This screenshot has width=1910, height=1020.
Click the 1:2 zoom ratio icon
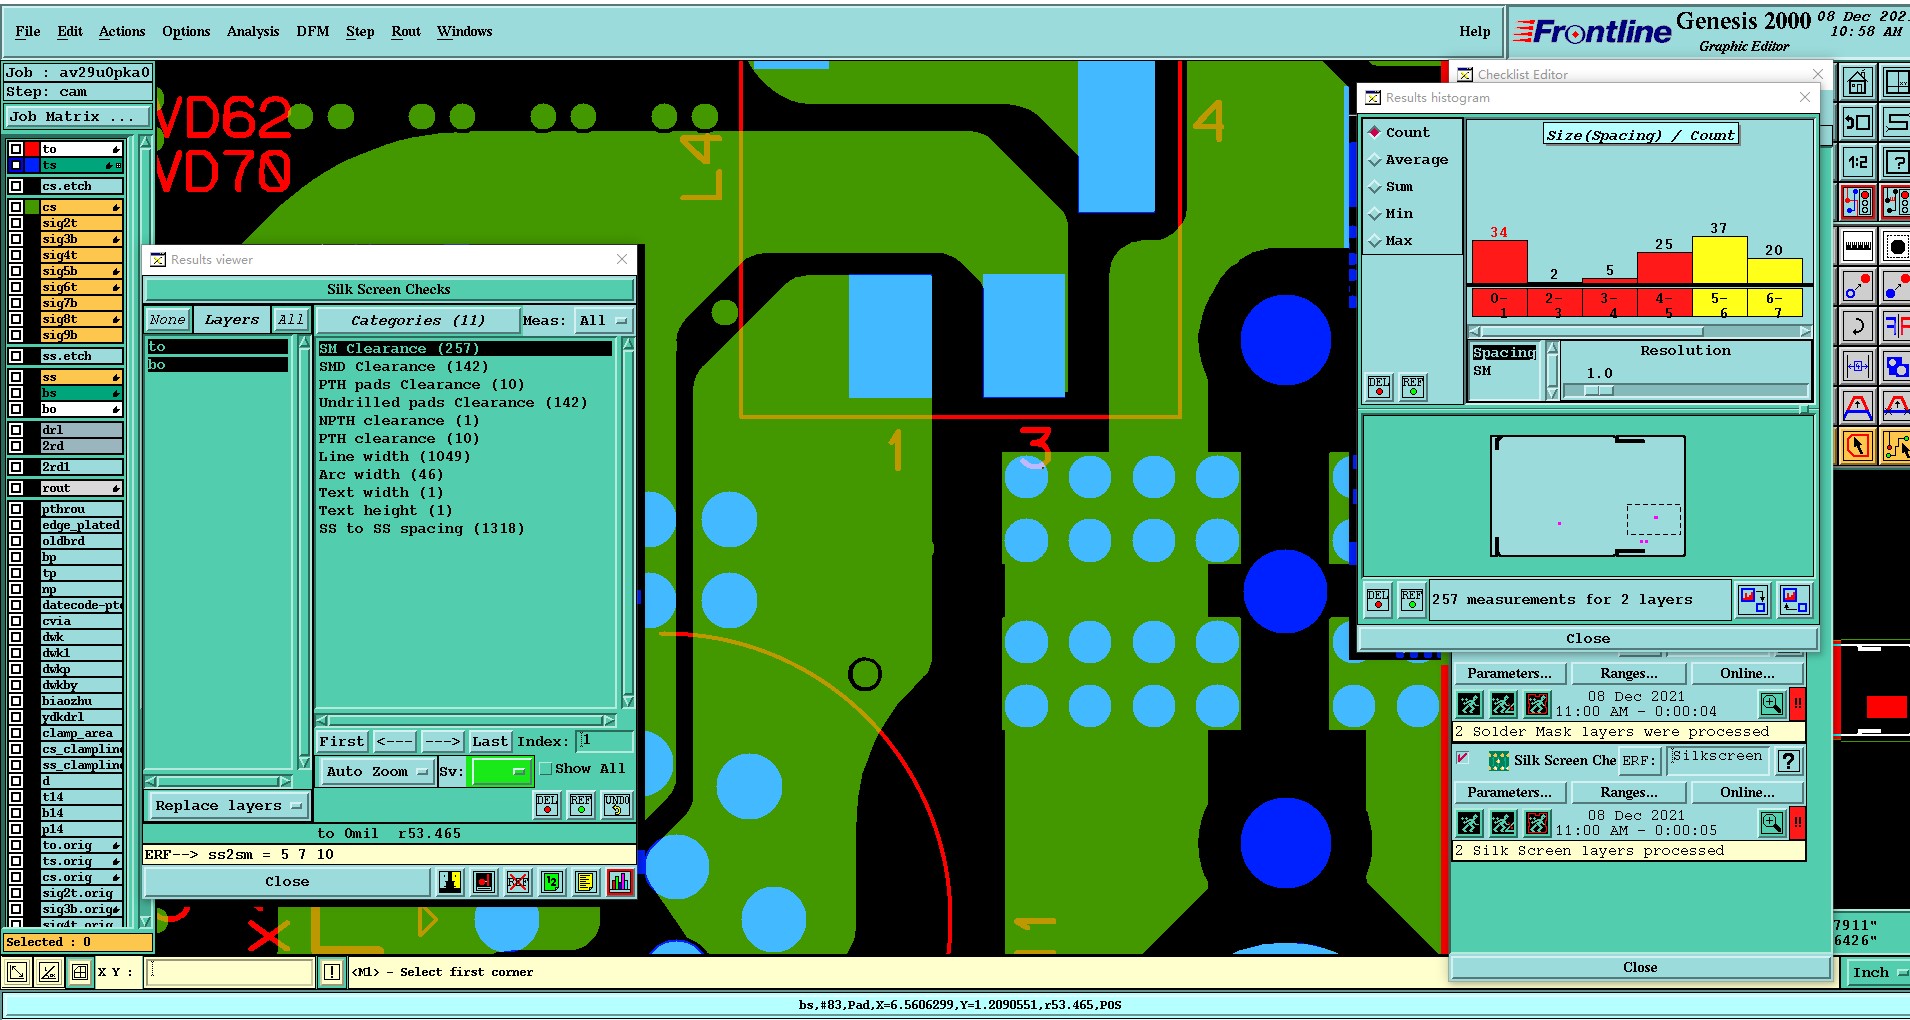point(1857,162)
